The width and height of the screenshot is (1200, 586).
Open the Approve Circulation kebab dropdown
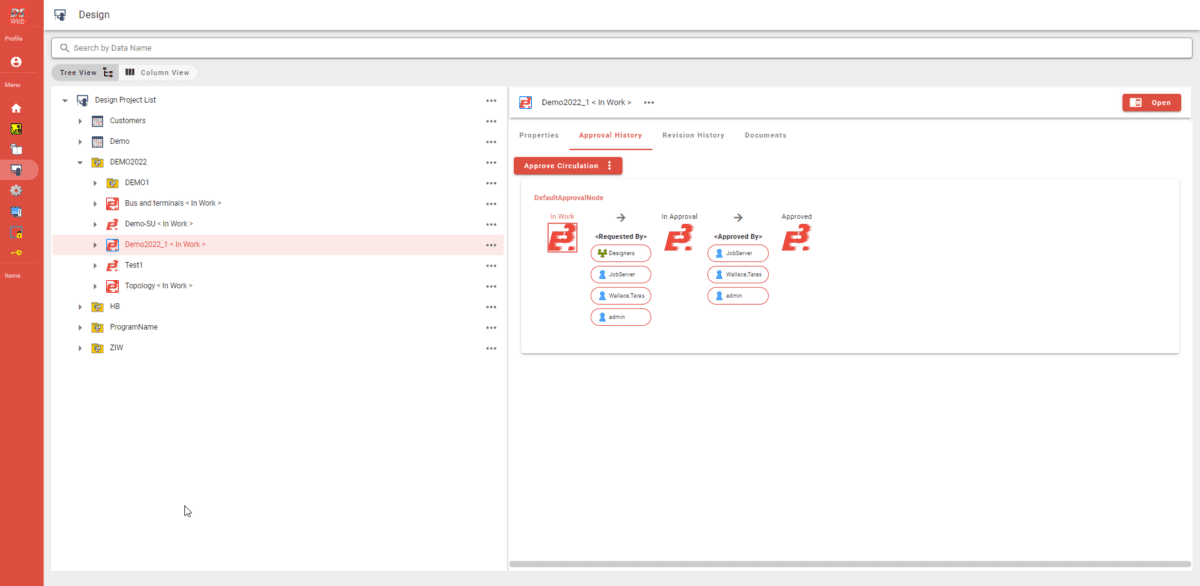pyautogui.click(x=611, y=165)
